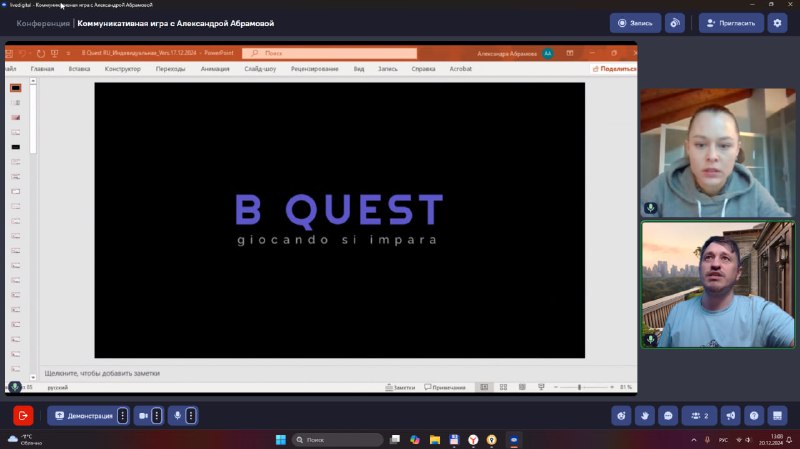The width and height of the screenshot is (800, 449).
Task: Open Слайд-шоу ribbon tab
Action: [x=260, y=69]
